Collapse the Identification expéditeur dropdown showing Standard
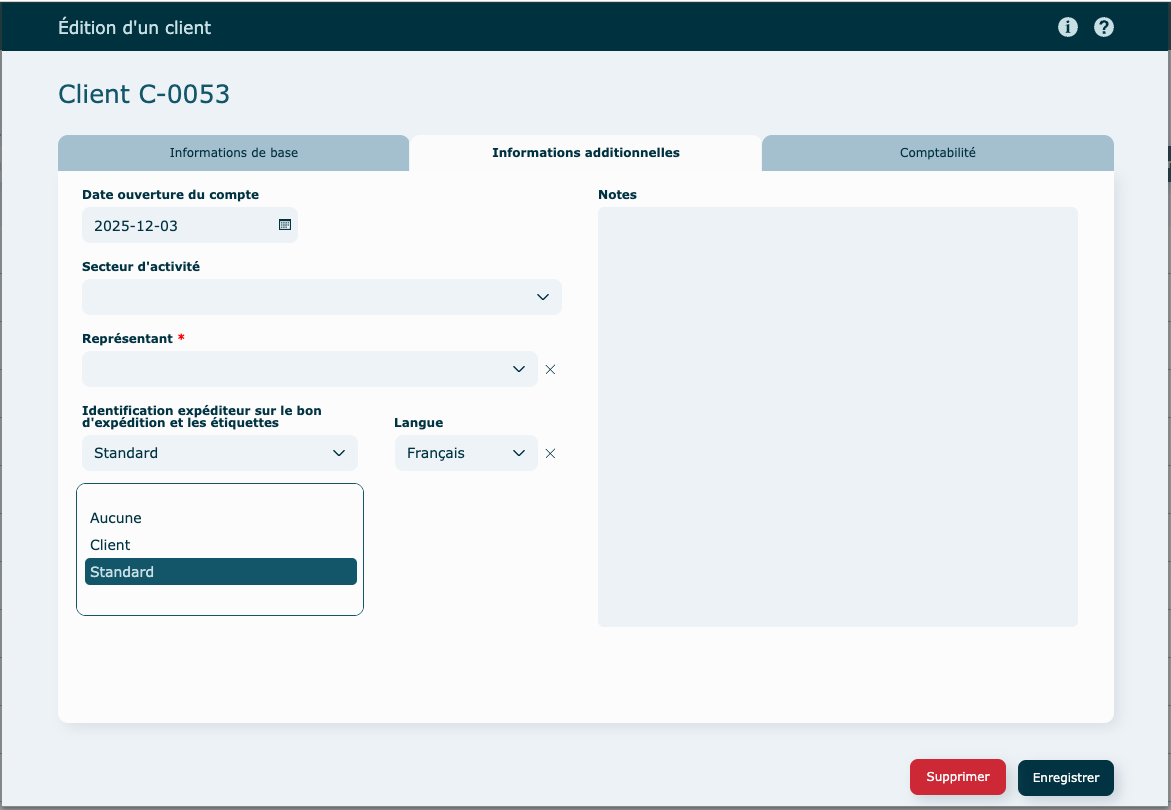The height and width of the screenshot is (810, 1171). (219, 453)
